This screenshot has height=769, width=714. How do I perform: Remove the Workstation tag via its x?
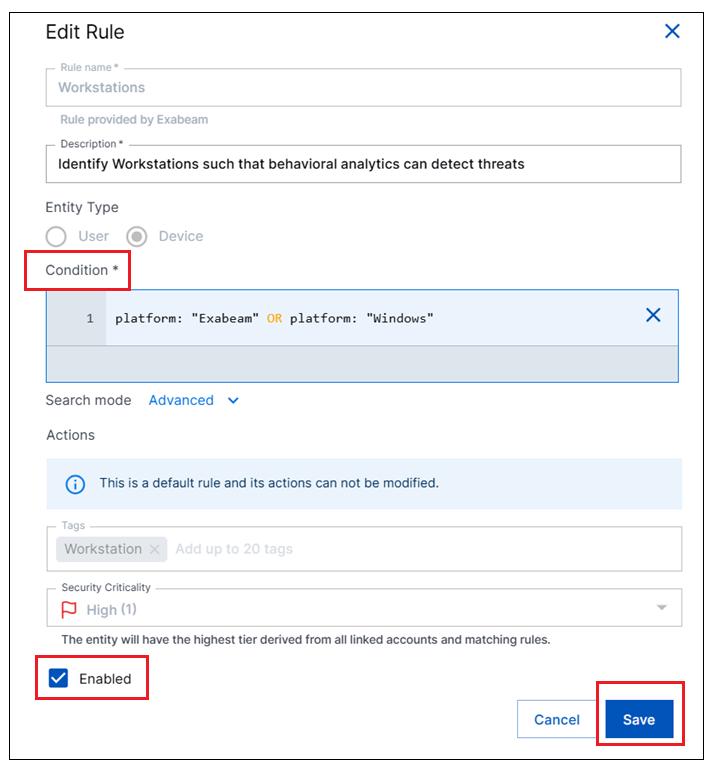(154, 549)
